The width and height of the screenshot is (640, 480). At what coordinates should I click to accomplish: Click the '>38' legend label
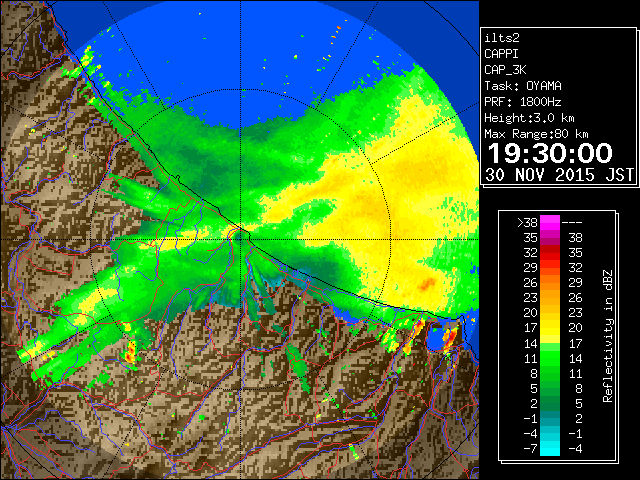(527, 222)
